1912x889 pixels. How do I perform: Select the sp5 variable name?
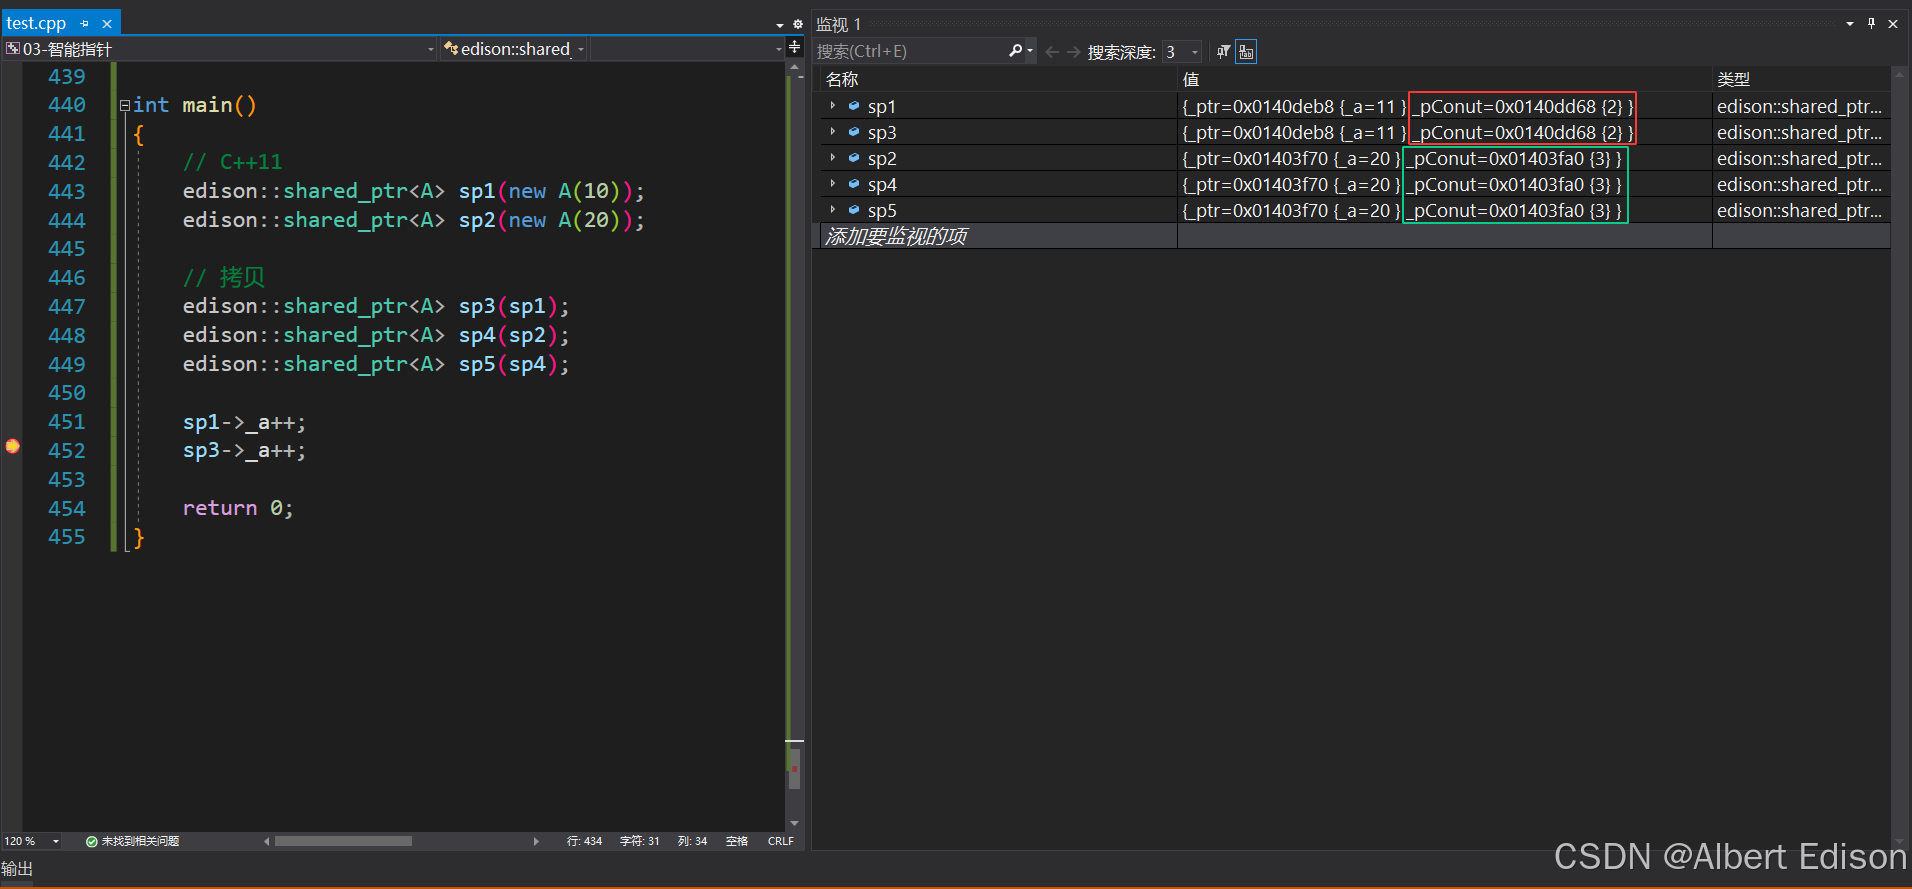(882, 211)
